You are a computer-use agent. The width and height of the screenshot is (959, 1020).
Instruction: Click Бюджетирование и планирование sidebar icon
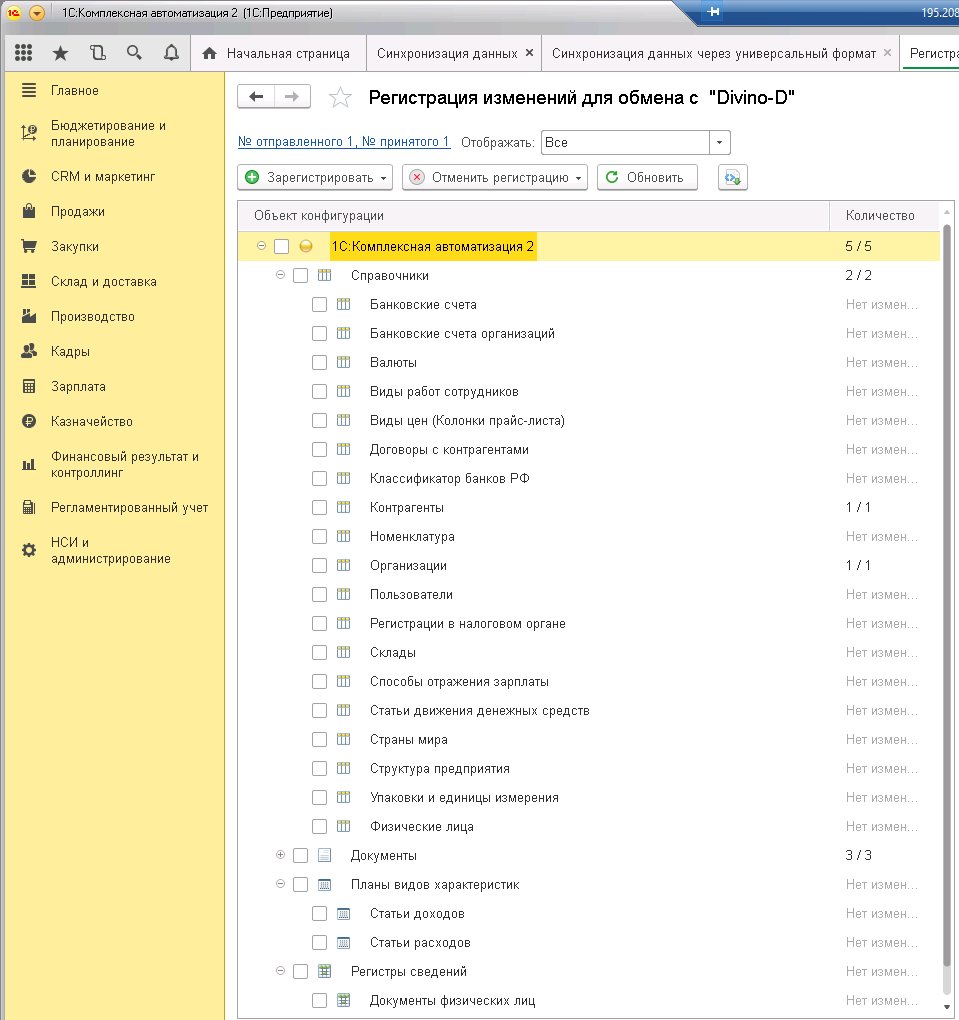(29, 133)
